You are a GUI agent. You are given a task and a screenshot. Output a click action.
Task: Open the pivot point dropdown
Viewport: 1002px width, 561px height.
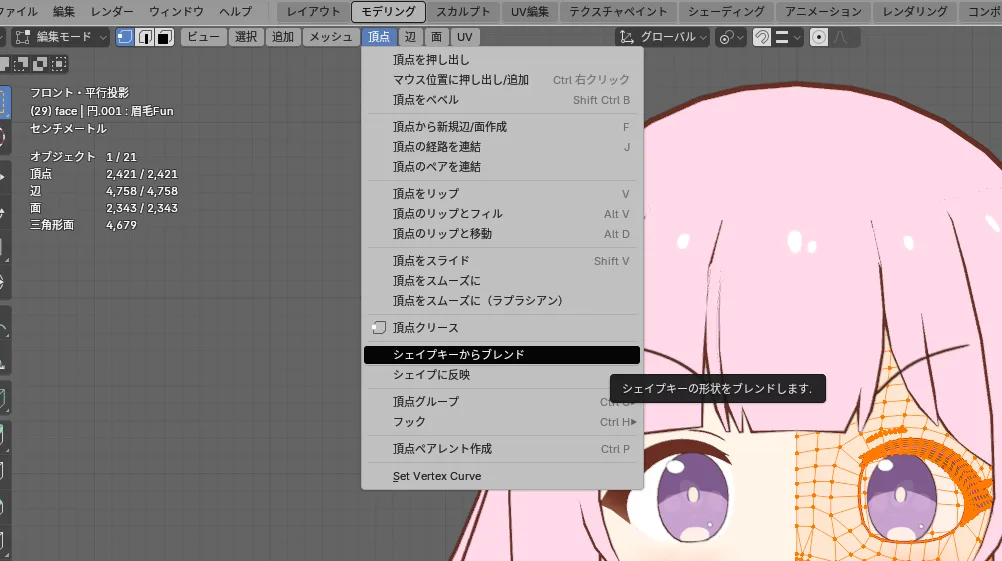tap(731, 37)
